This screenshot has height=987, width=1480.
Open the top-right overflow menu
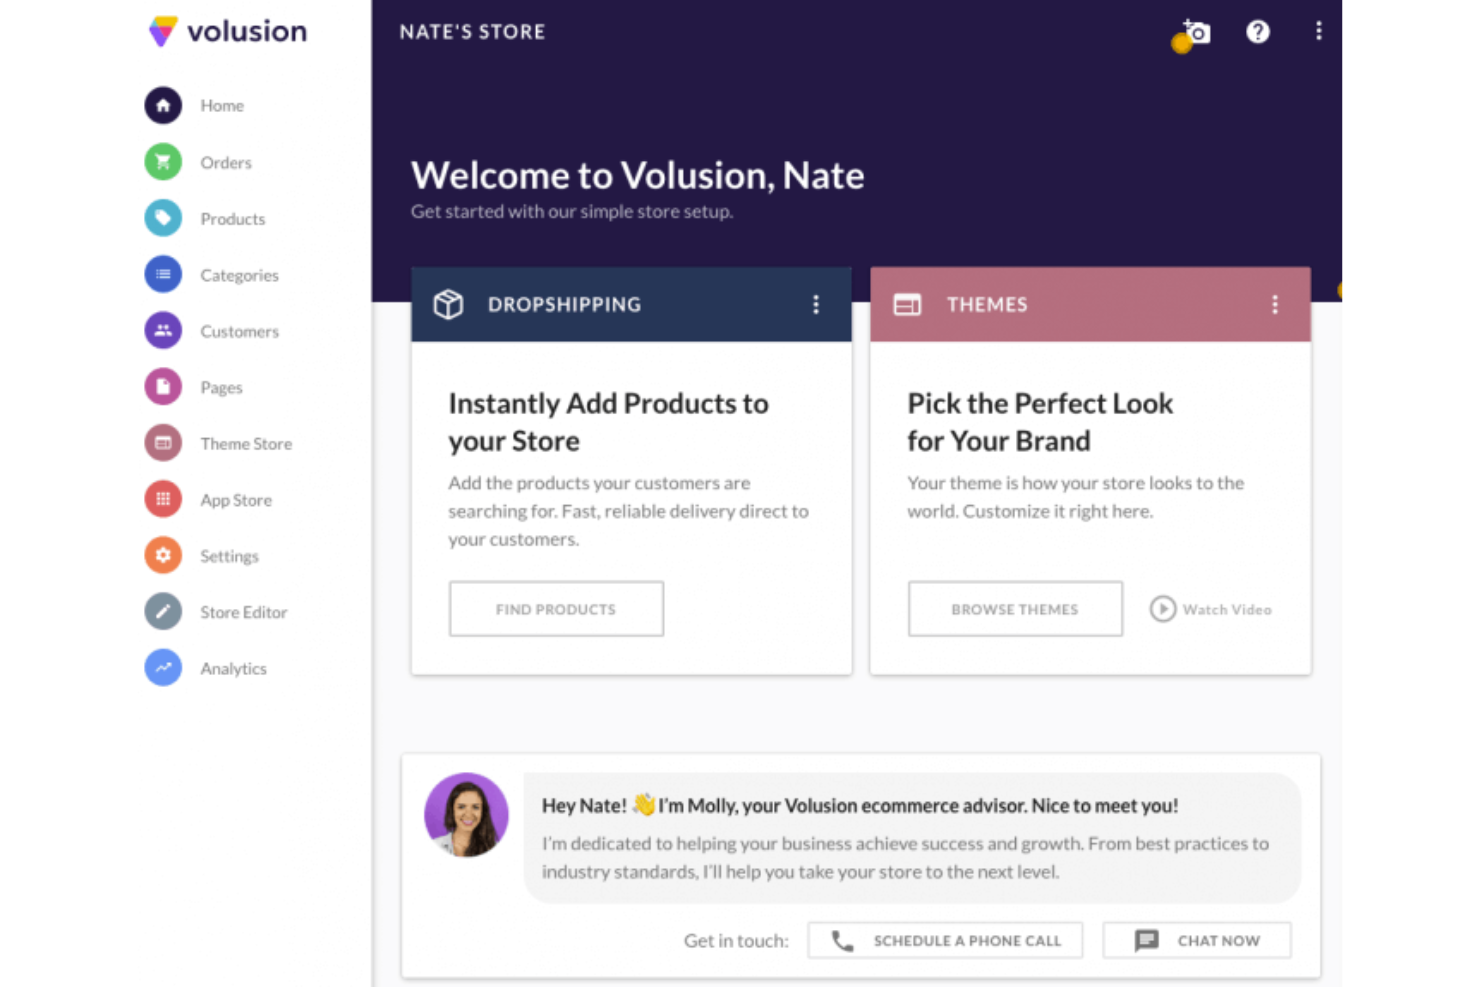pyautogui.click(x=1318, y=31)
